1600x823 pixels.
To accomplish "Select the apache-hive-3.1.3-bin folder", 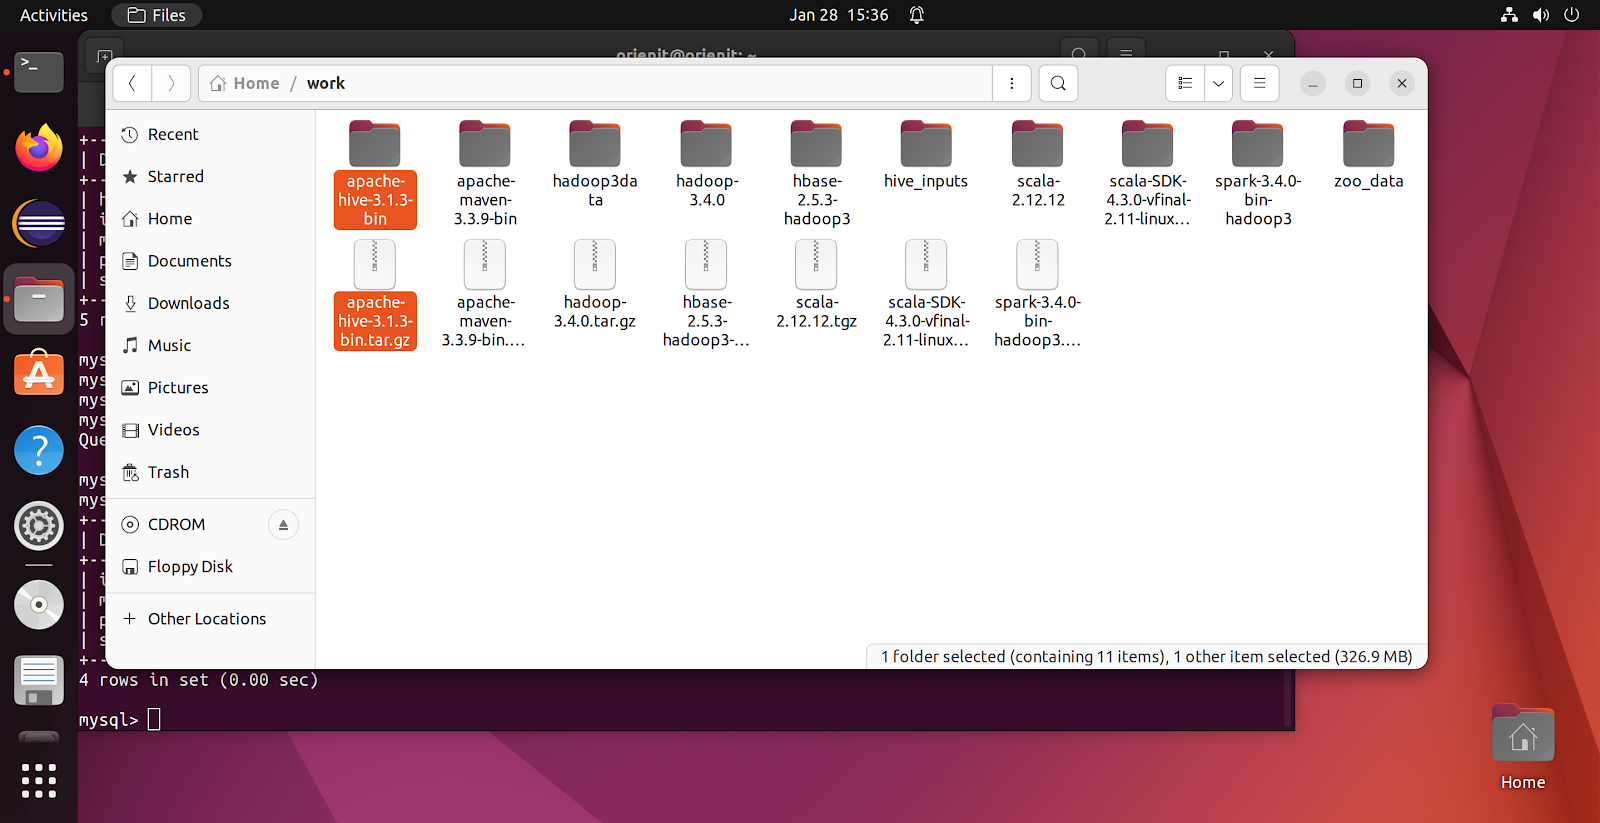I will 375,174.
